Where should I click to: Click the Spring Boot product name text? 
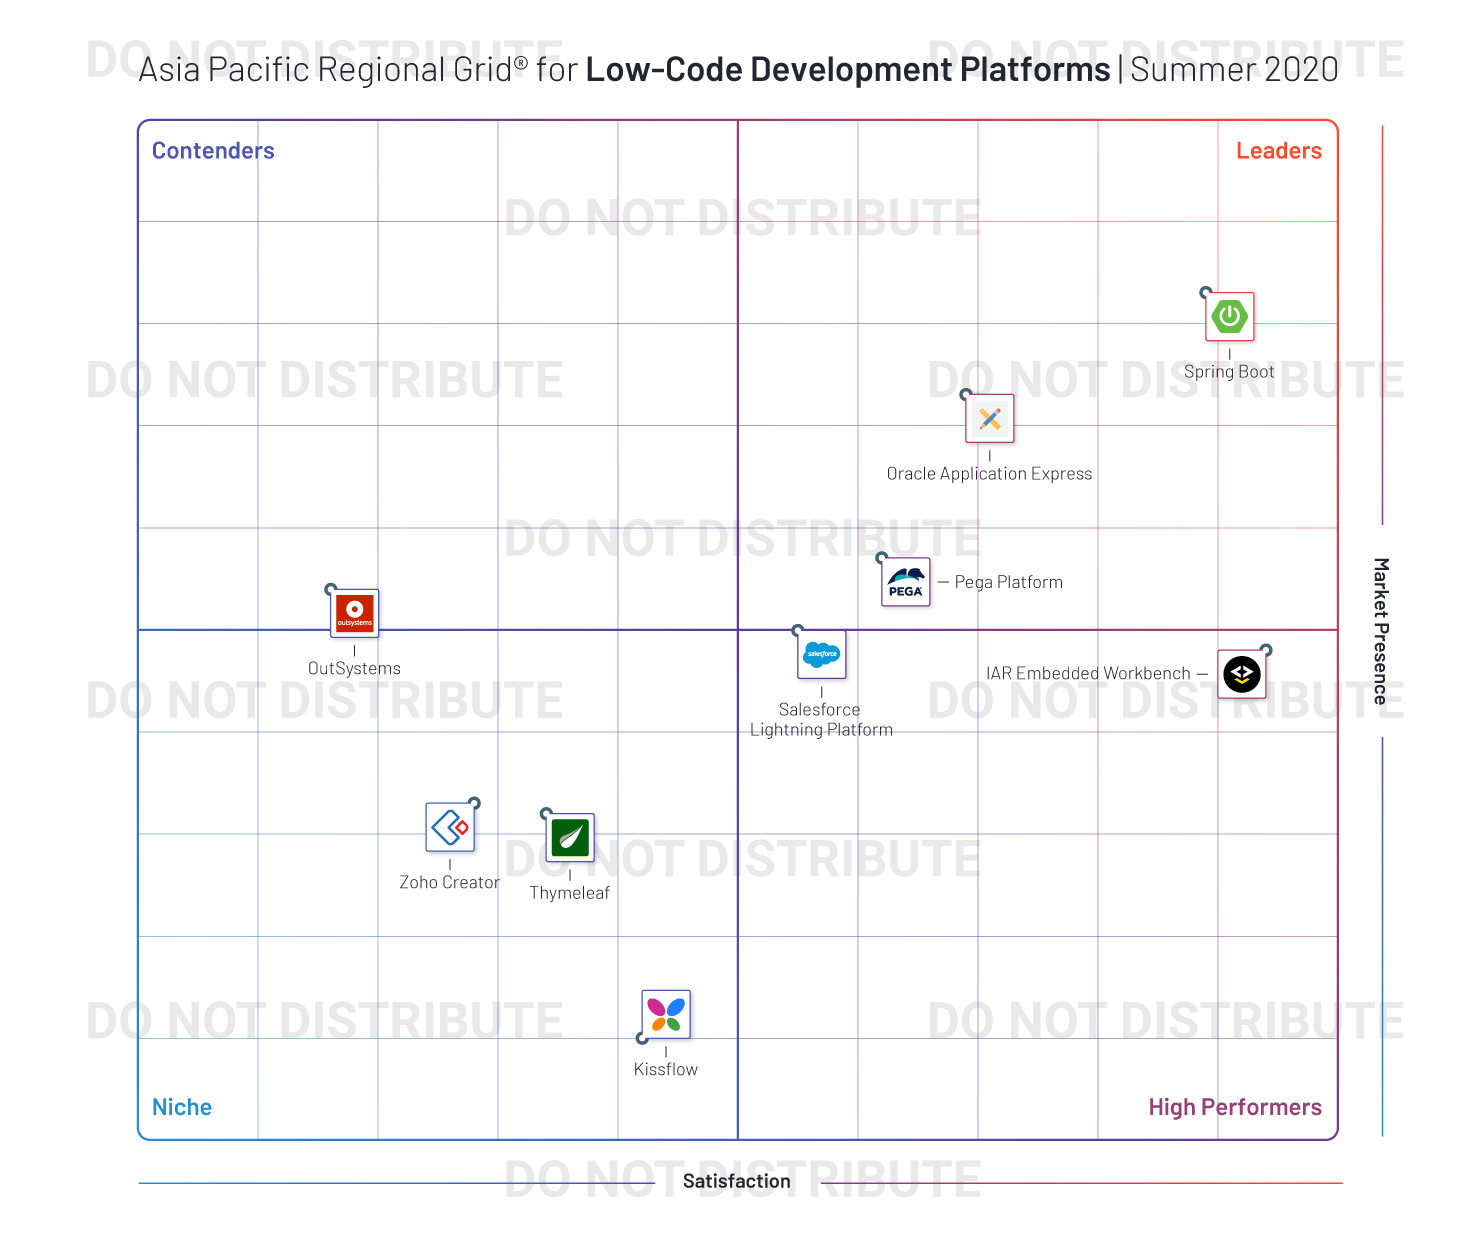[1229, 371]
